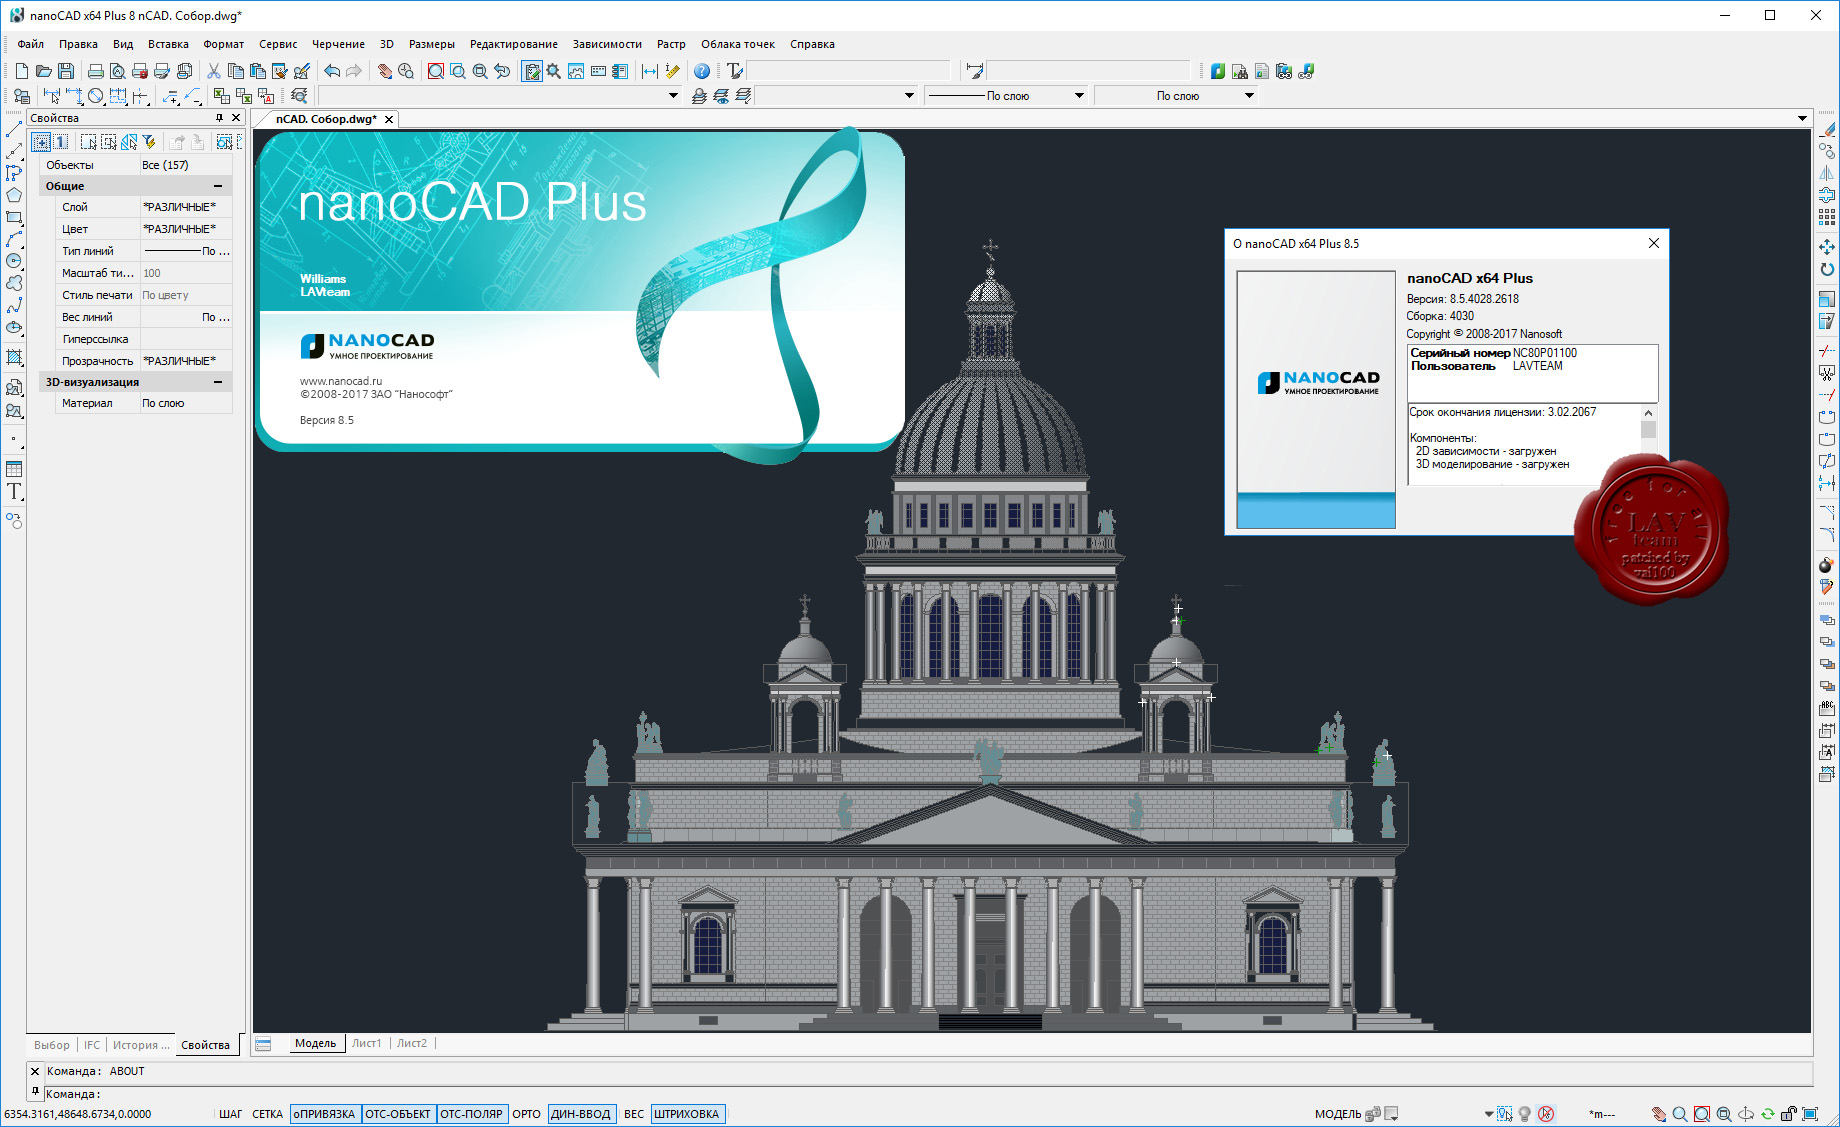Image resolution: width=1840 pixels, height=1127 pixels.
Task: Choose the Text tool in left toolbar
Action: (x=14, y=491)
